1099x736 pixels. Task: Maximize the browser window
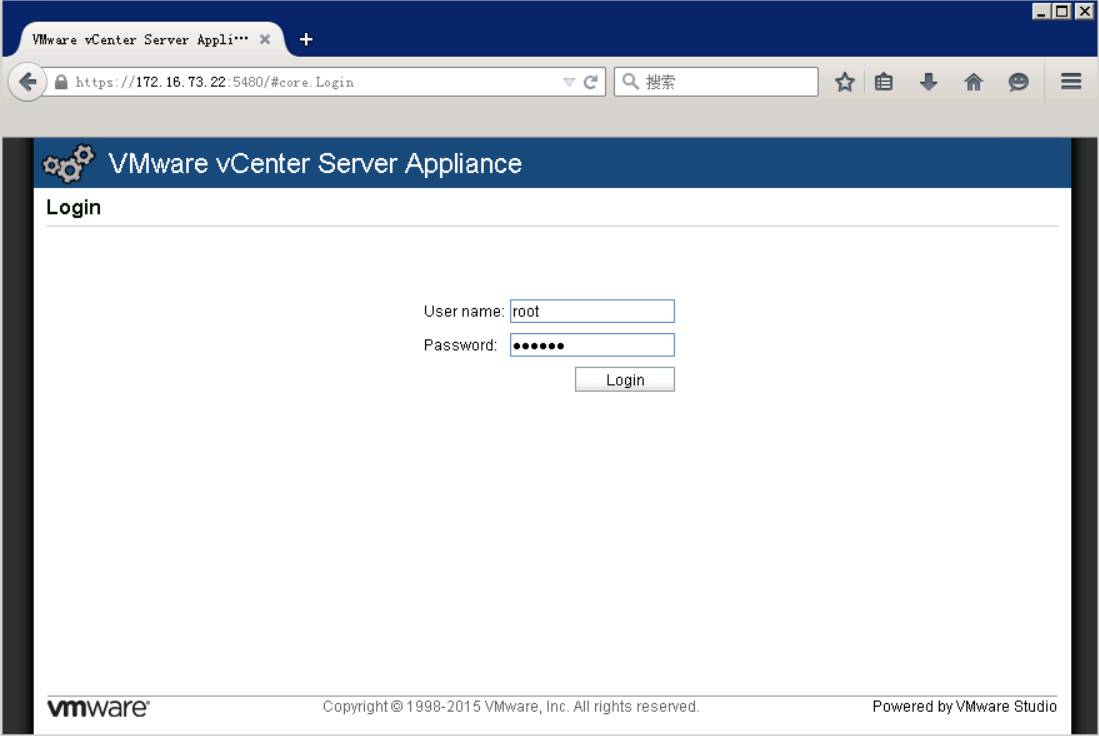[x=1063, y=11]
